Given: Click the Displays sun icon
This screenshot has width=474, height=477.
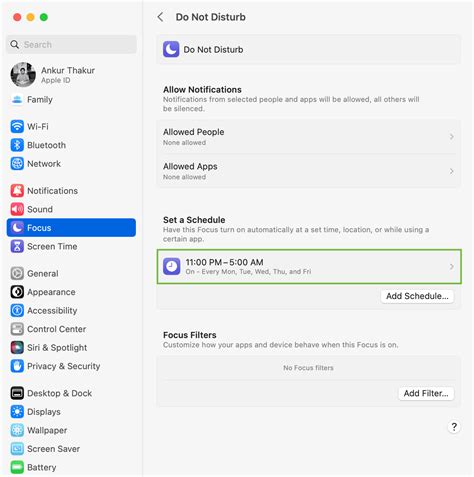Looking at the screenshot, I should tap(17, 412).
